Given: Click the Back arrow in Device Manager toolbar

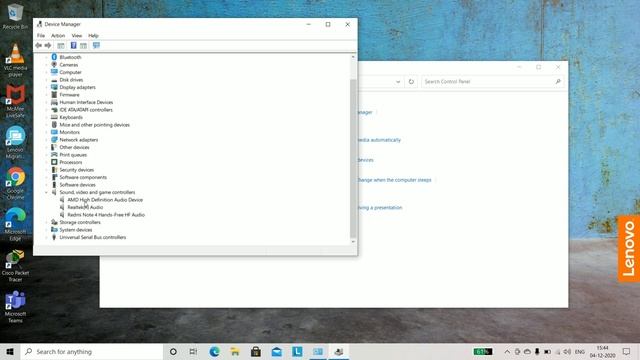Looking at the screenshot, I should pyautogui.click(x=39, y=45).
